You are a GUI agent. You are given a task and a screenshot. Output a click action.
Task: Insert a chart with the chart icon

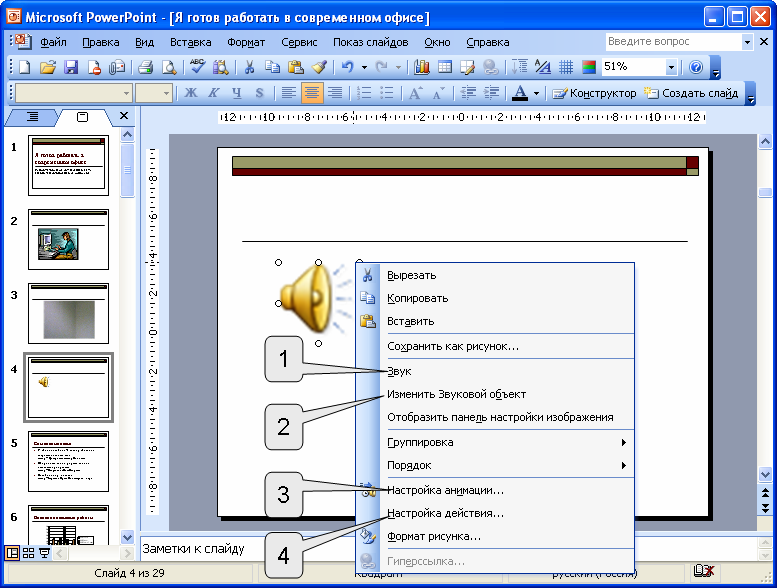422,67
